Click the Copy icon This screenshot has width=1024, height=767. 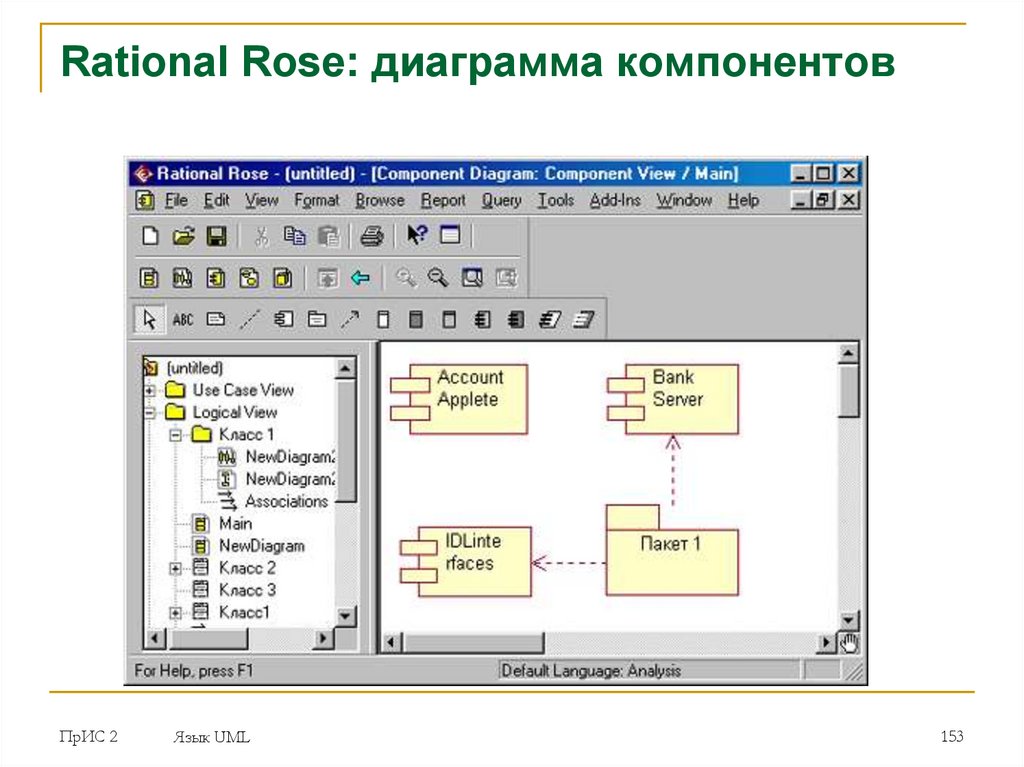295,236
